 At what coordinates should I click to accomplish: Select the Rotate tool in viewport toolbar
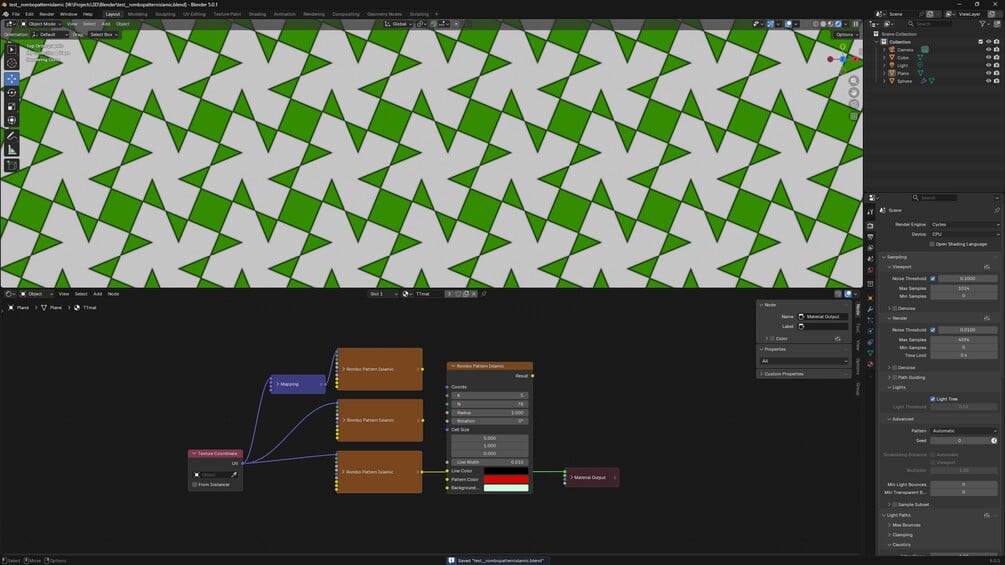(x=12, y=92)
